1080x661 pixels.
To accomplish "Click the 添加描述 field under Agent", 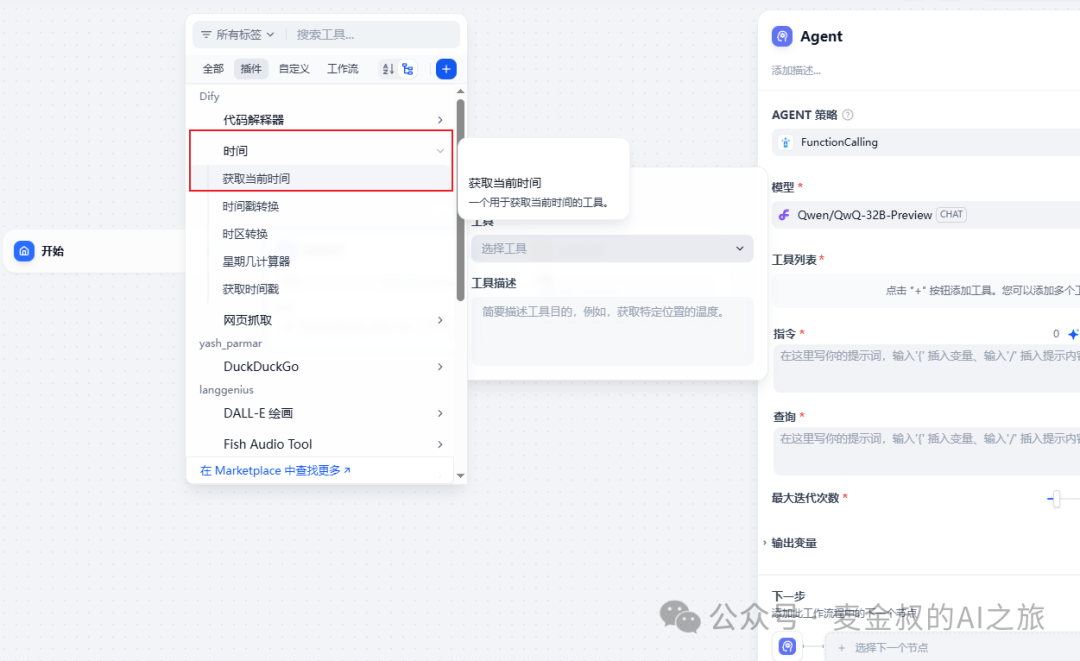I will (796, 70).
